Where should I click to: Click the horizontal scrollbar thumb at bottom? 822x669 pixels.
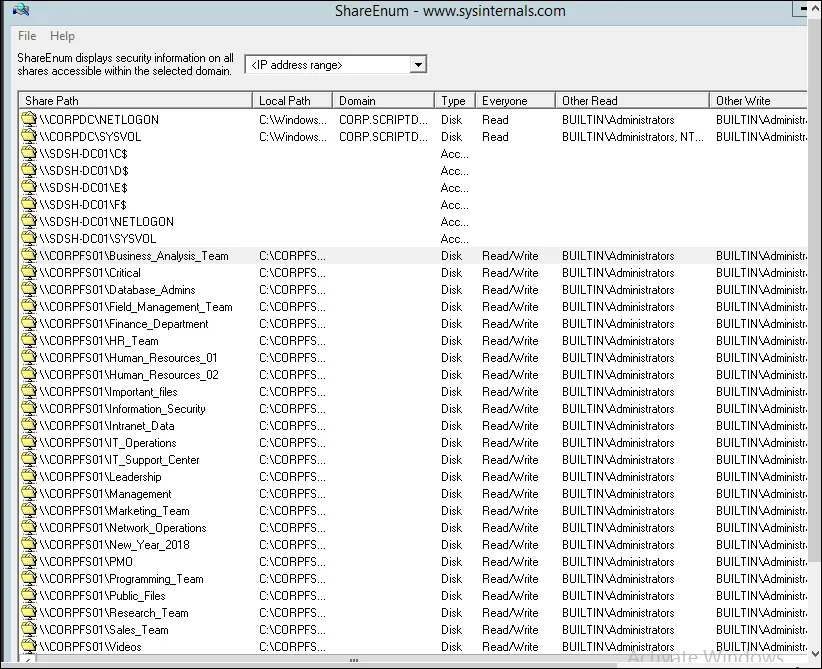[354, 660]
